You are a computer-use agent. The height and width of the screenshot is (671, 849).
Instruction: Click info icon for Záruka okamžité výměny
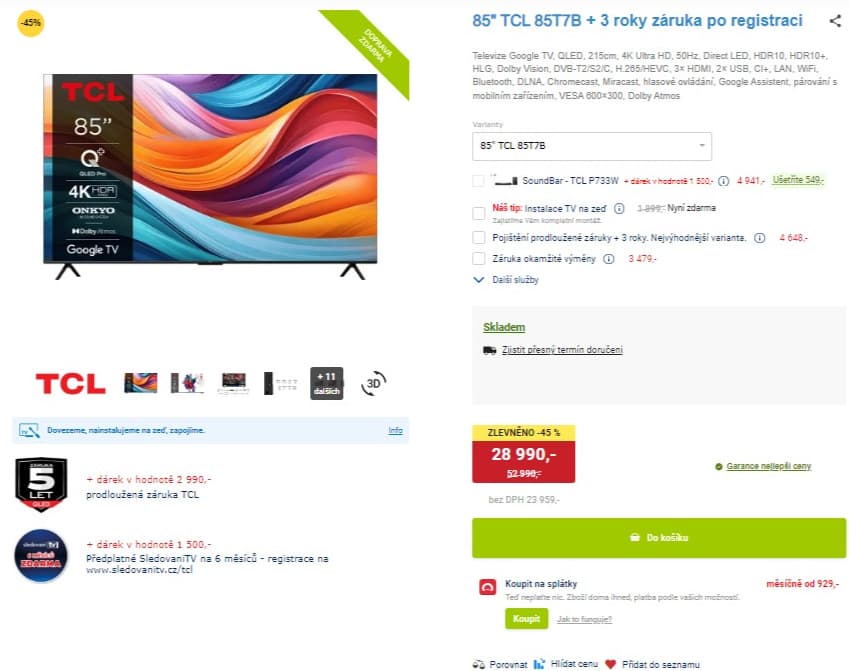[x=609, y=259]
